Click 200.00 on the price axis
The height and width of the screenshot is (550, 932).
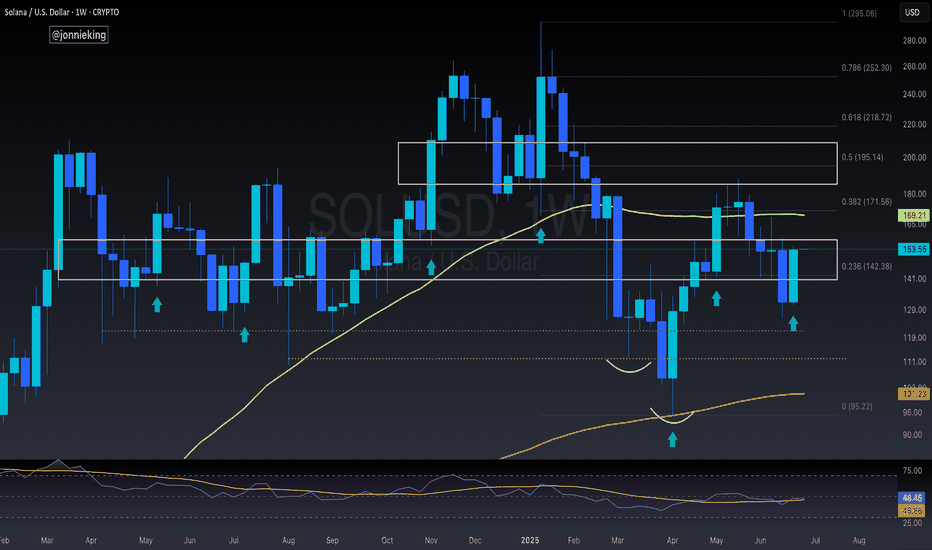[x=914, y=158]
